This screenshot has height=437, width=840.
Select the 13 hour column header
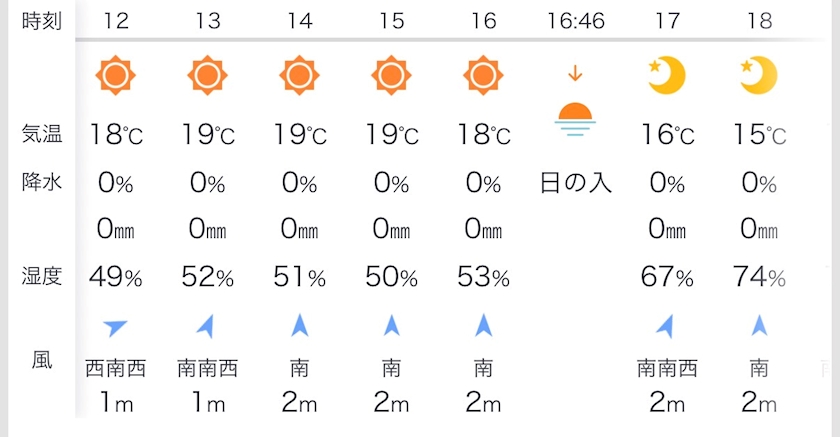pyautogui.click(x=207, y=20)
